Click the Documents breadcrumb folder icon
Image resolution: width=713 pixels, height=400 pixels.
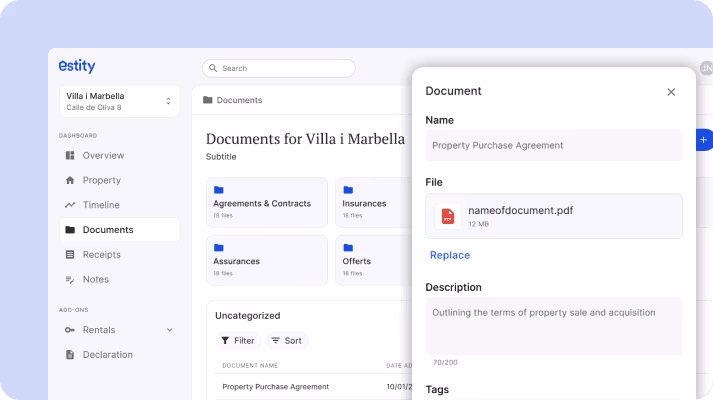pyautogui.click(x=208, y=100)
